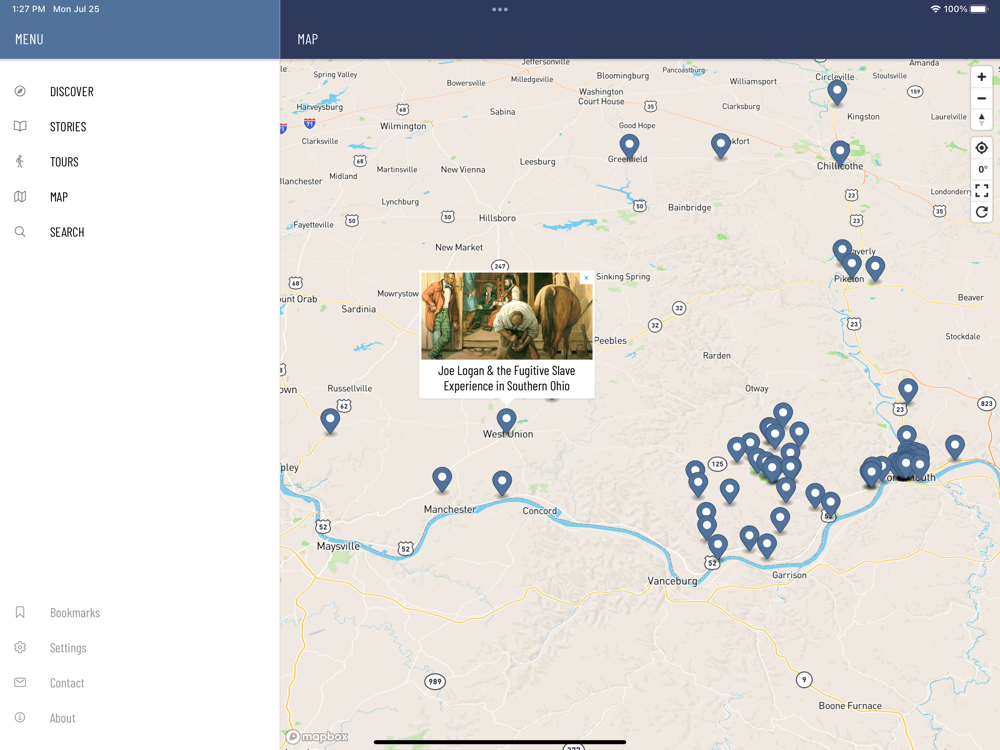Click the folded Map icon
Image resolution: width=1000 pixels, height=750 pixels.
[20, 196]
